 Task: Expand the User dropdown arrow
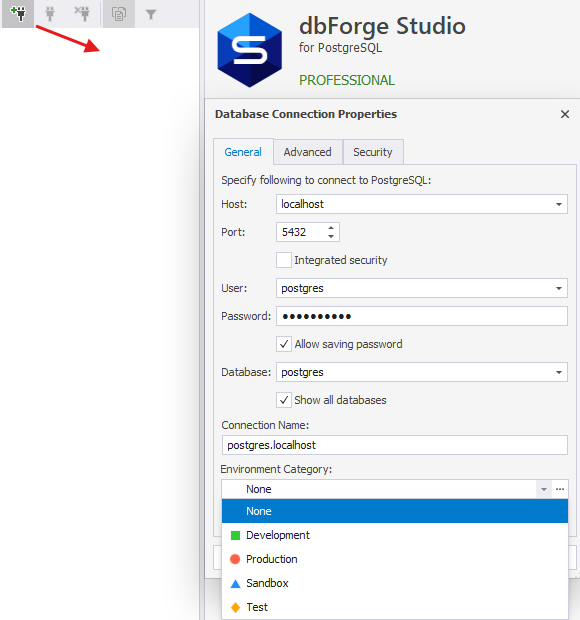559,288
